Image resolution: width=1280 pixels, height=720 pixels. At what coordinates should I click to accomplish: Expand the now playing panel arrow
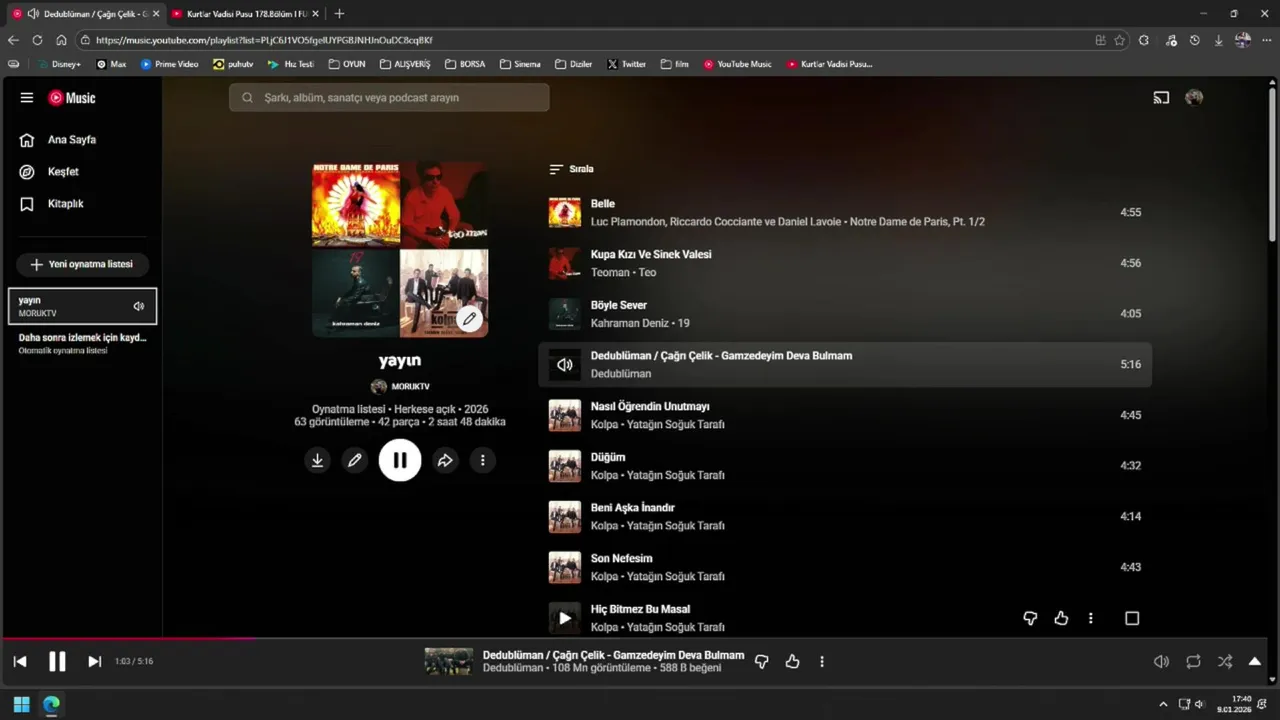[x=1255, y=662]
